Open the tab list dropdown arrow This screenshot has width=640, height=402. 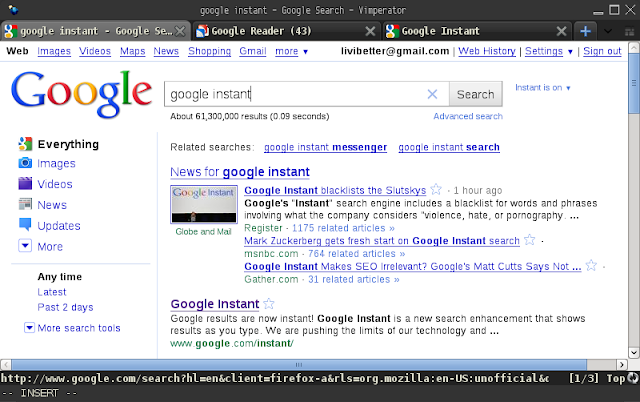608,31
